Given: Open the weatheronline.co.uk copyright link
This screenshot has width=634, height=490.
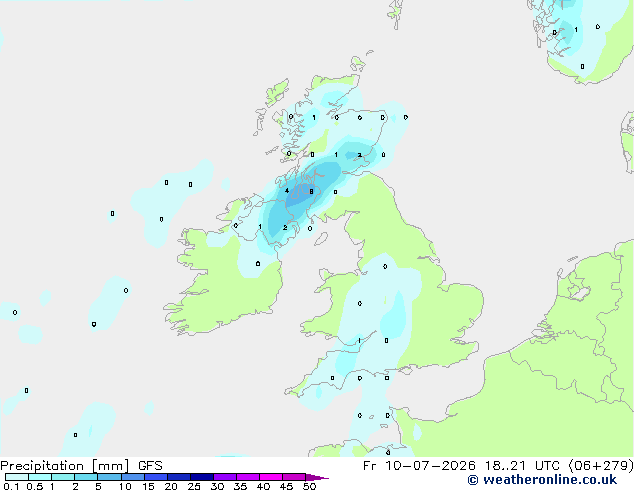Looking at the screenshot, I should tap(542, 480).
